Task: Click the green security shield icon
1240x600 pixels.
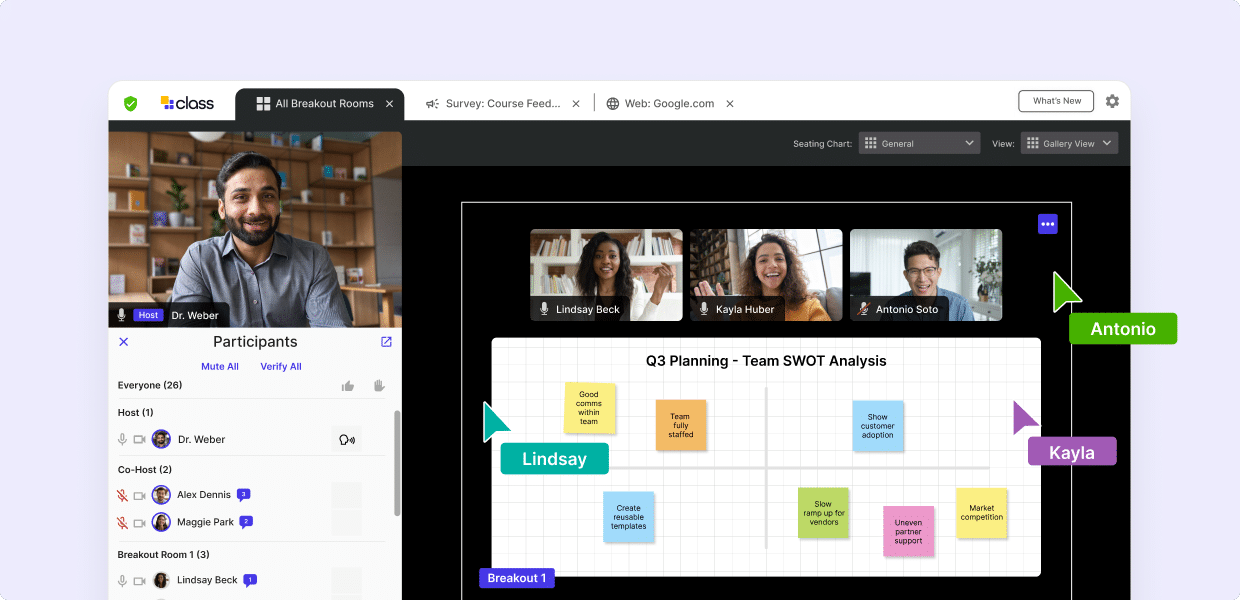Action: pyautogui.click(x=130, y=103)
